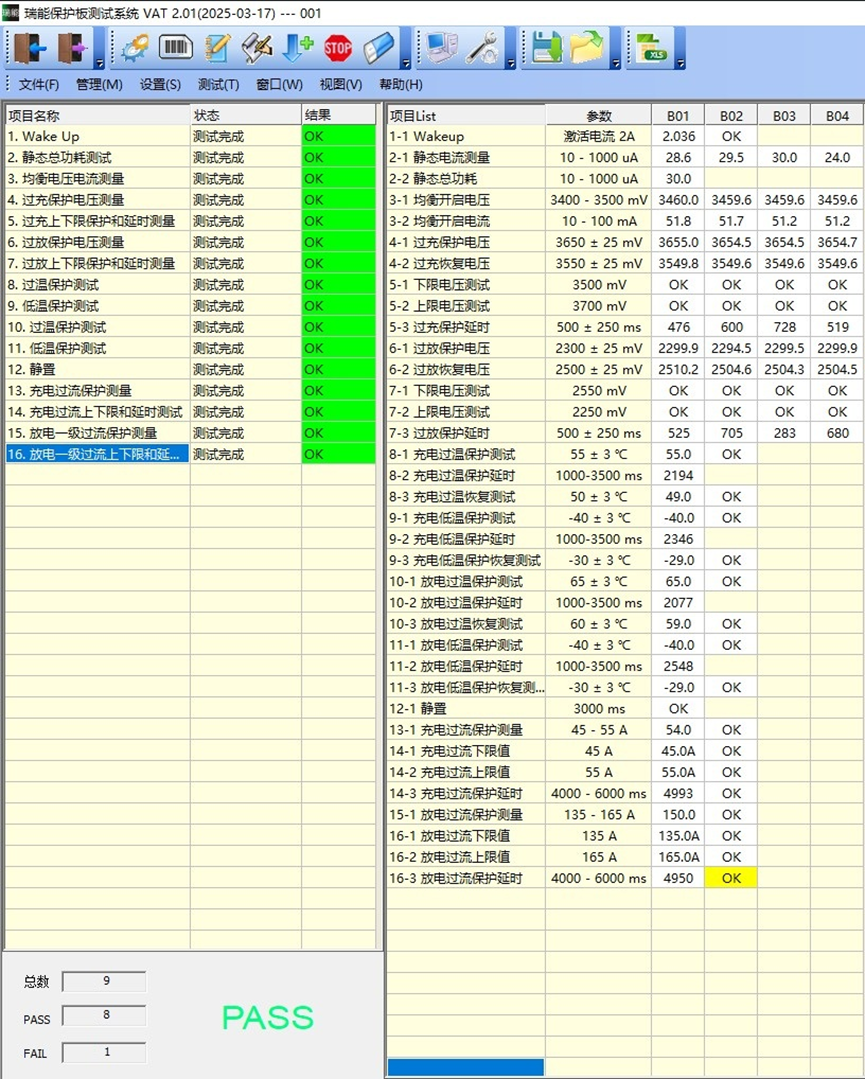The width and height of the screenshot is (865, 1079).
Task: Click the map and pen toolbar icon
Action: 257,48
